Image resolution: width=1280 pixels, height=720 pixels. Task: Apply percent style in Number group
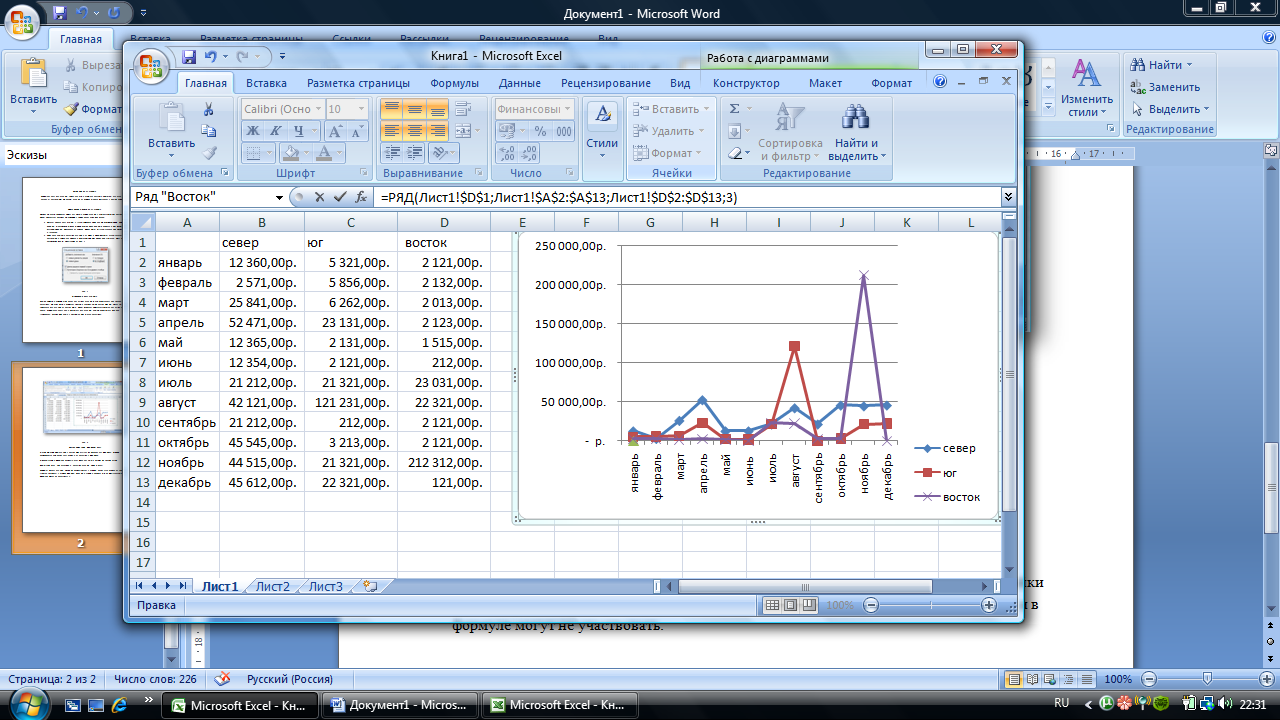[x=540, y=131]
